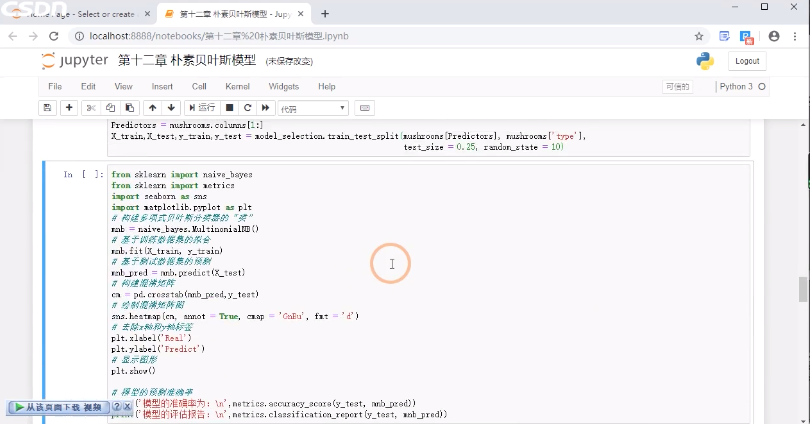810x424 pixels.
Task: Go back in browser history
Action: (13, 36)
